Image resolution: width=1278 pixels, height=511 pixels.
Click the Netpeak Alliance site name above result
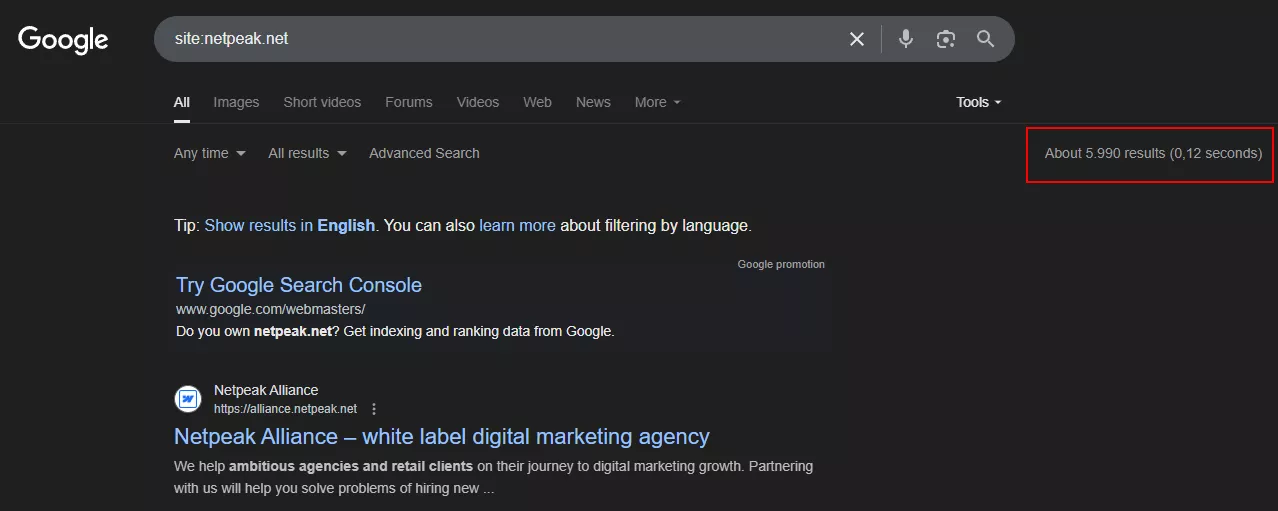[266, 390]
